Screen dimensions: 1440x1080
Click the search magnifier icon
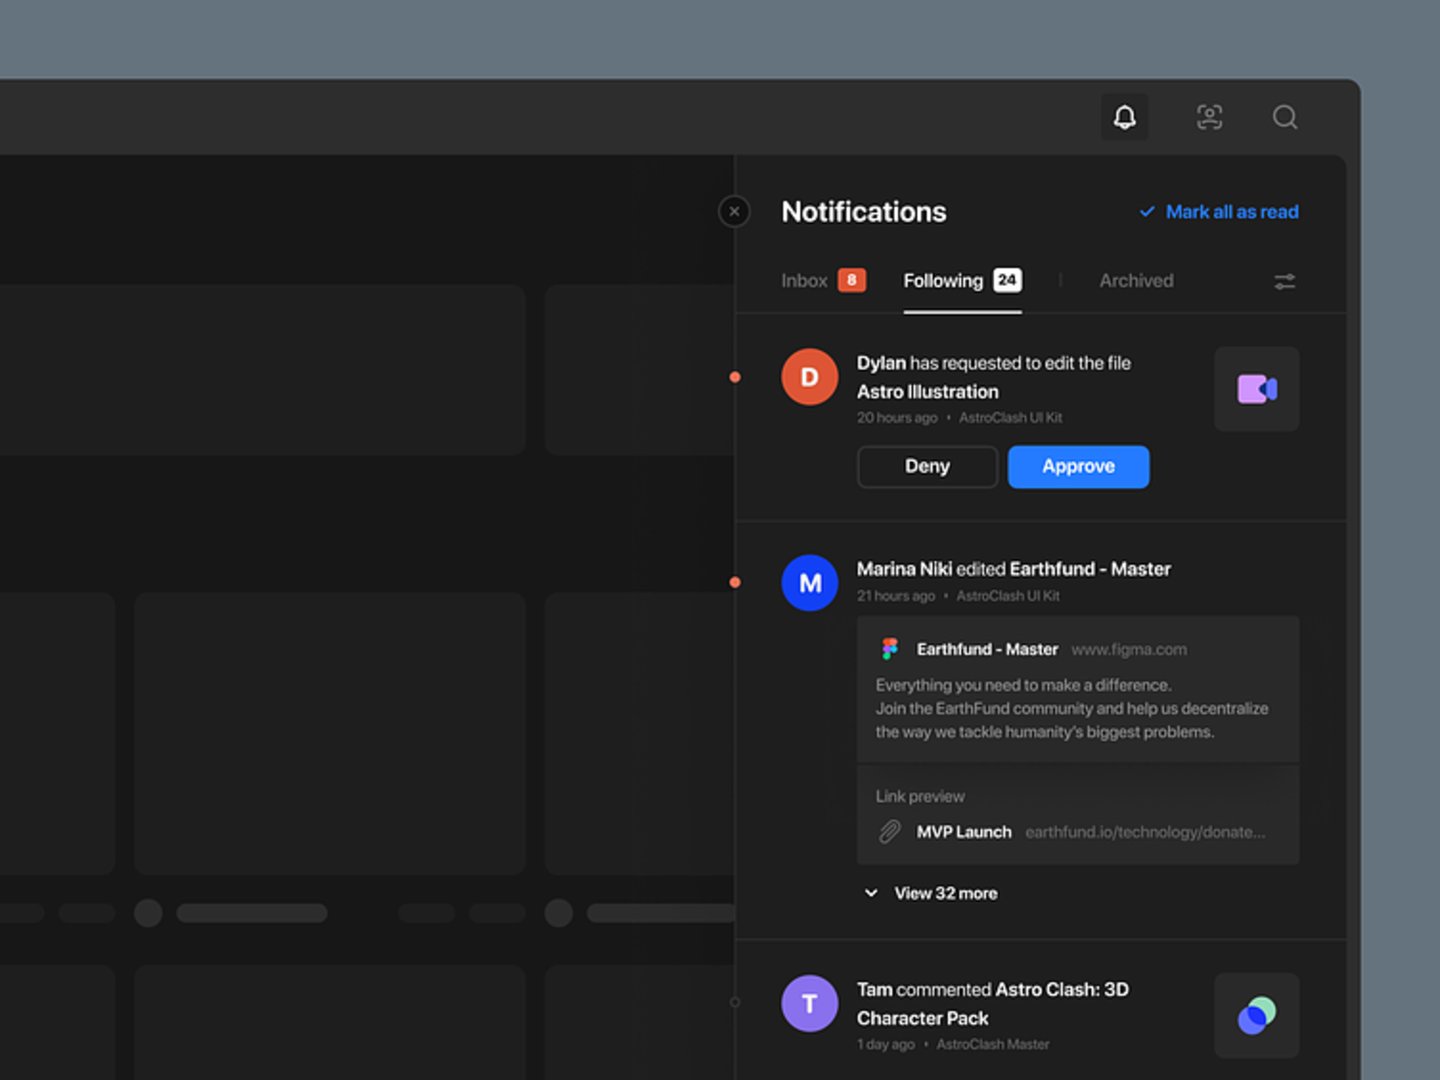tap(1285, 118)
